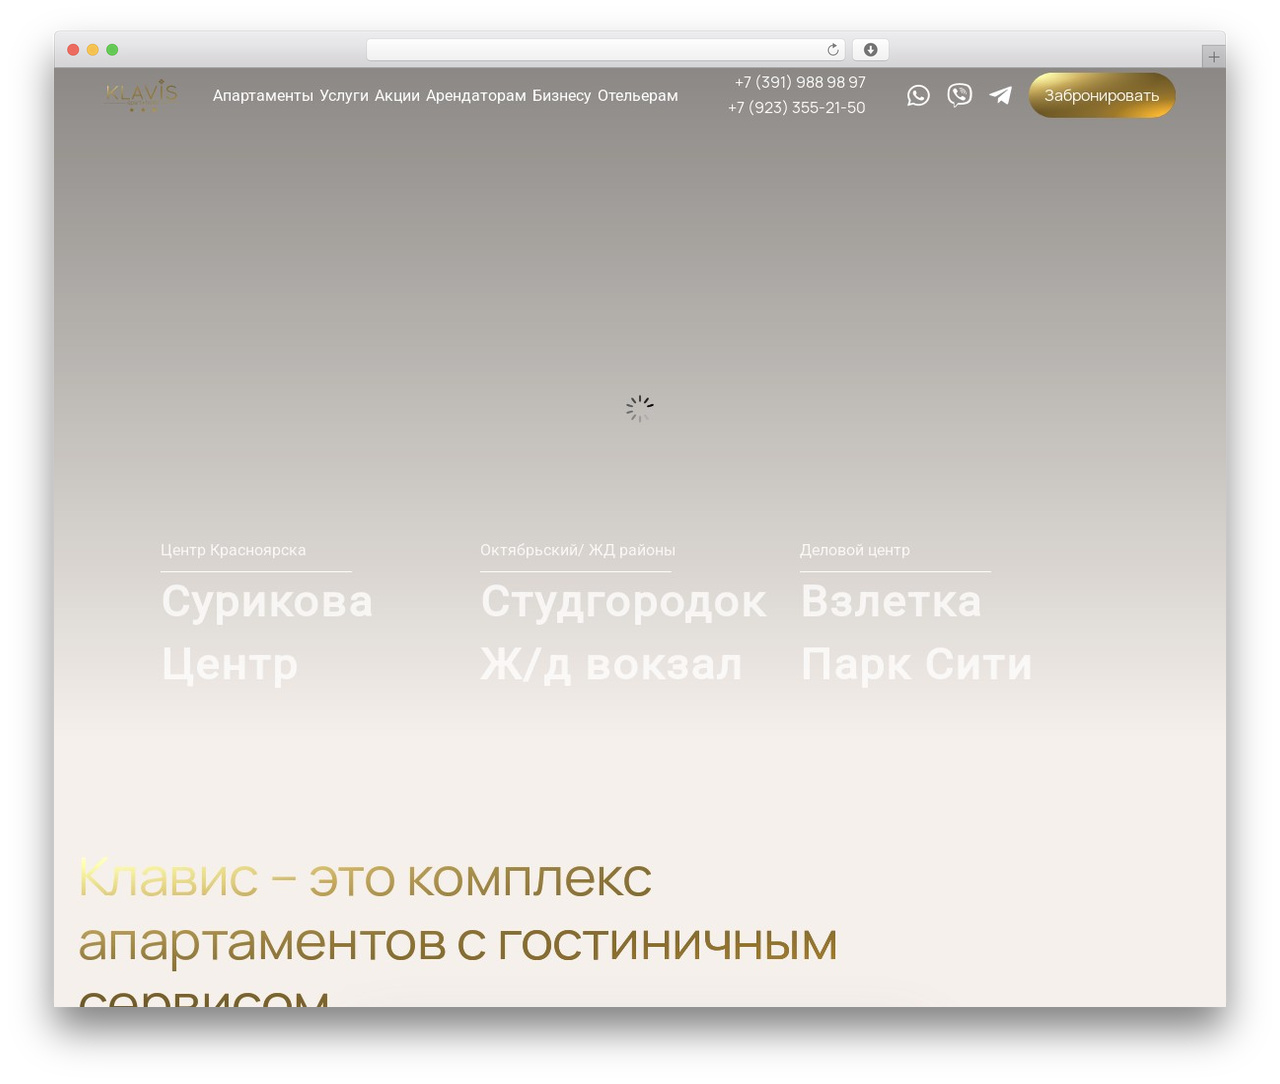Select the Взлетка location link

click(x=891, y=602)
